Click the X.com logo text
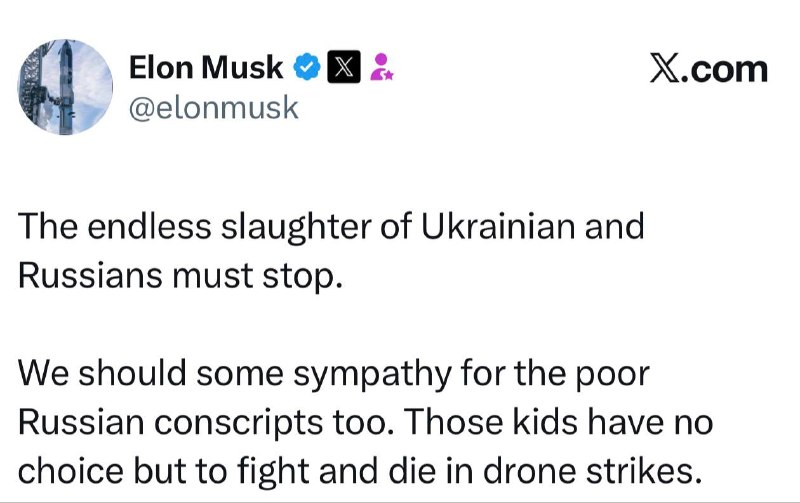The image size is (800, 503). (709, 69)
